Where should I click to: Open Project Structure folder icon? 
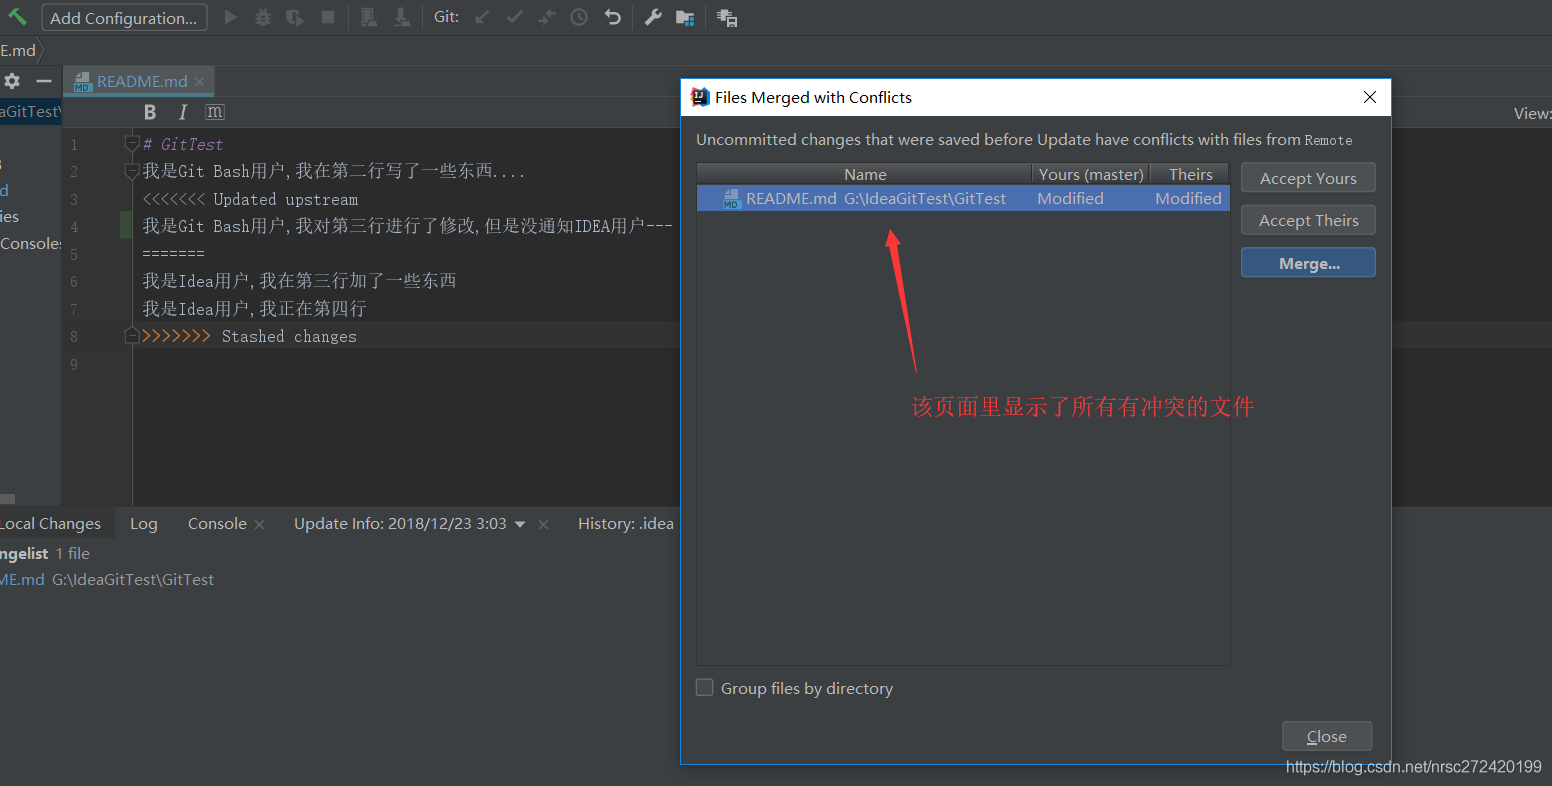tap(685, 17)
